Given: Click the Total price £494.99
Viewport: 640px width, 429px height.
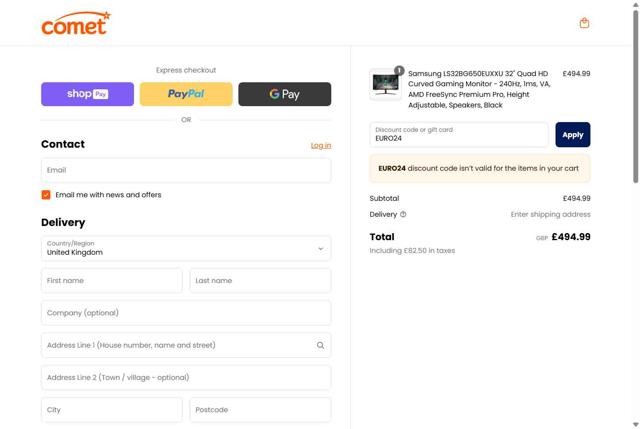Looking at the screenshot, I should [571, 237].
